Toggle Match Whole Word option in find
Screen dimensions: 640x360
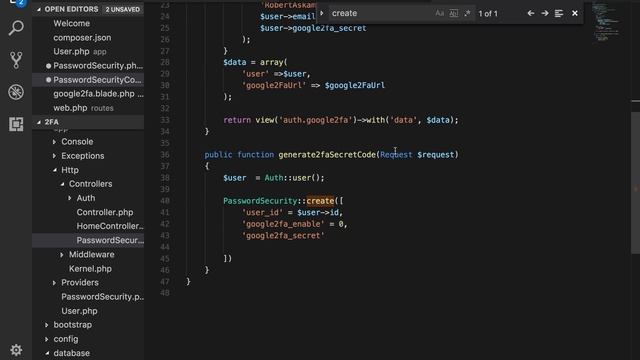(453, 13)
